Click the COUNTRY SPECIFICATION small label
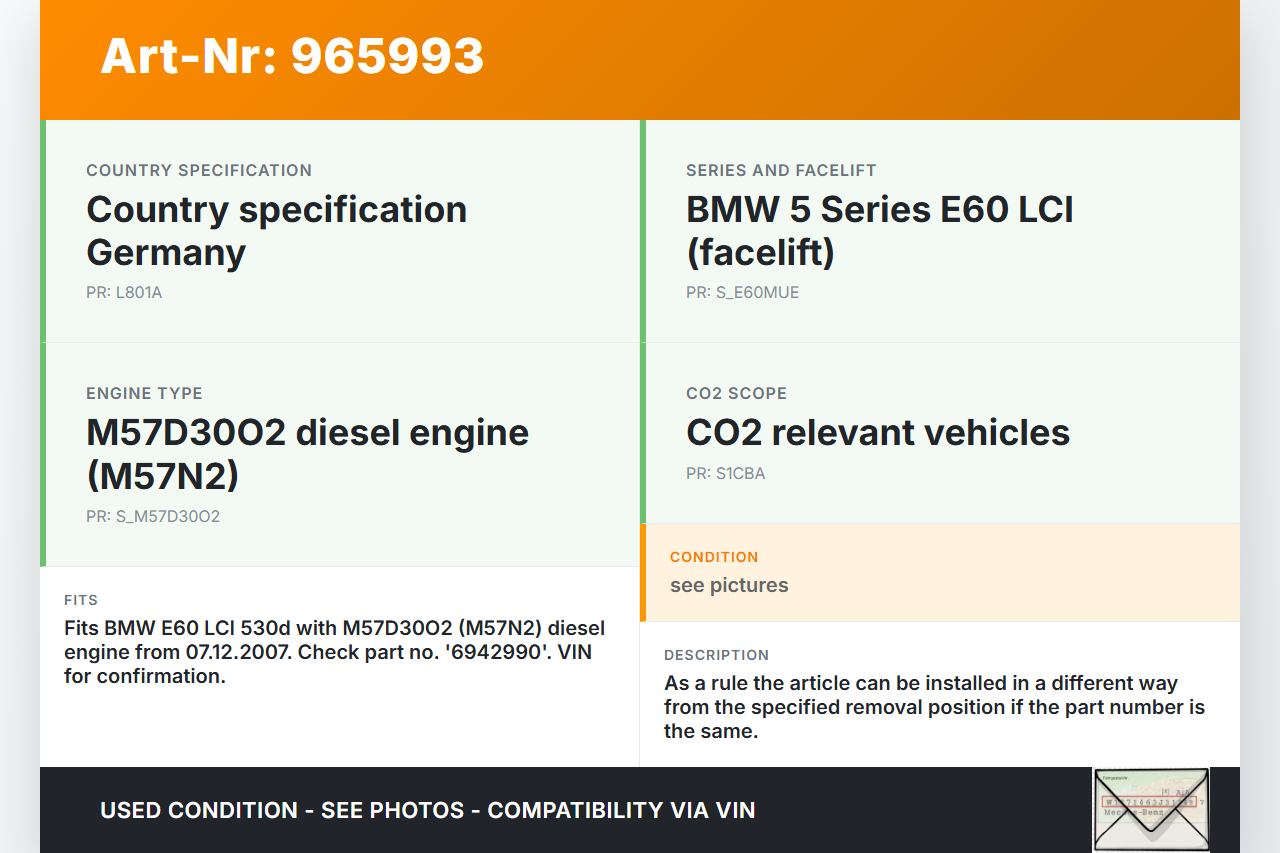Viewport: 1280px width, 853px height. point(199,170)
